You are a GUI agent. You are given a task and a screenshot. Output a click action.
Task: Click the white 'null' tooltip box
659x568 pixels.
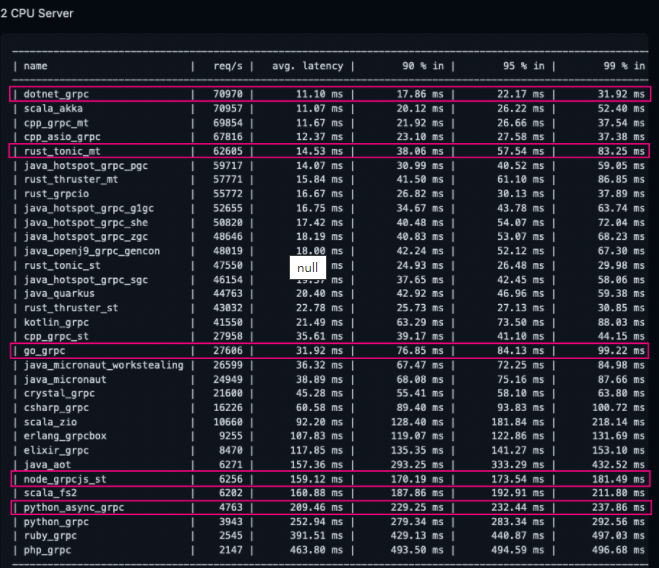point(307,267)
